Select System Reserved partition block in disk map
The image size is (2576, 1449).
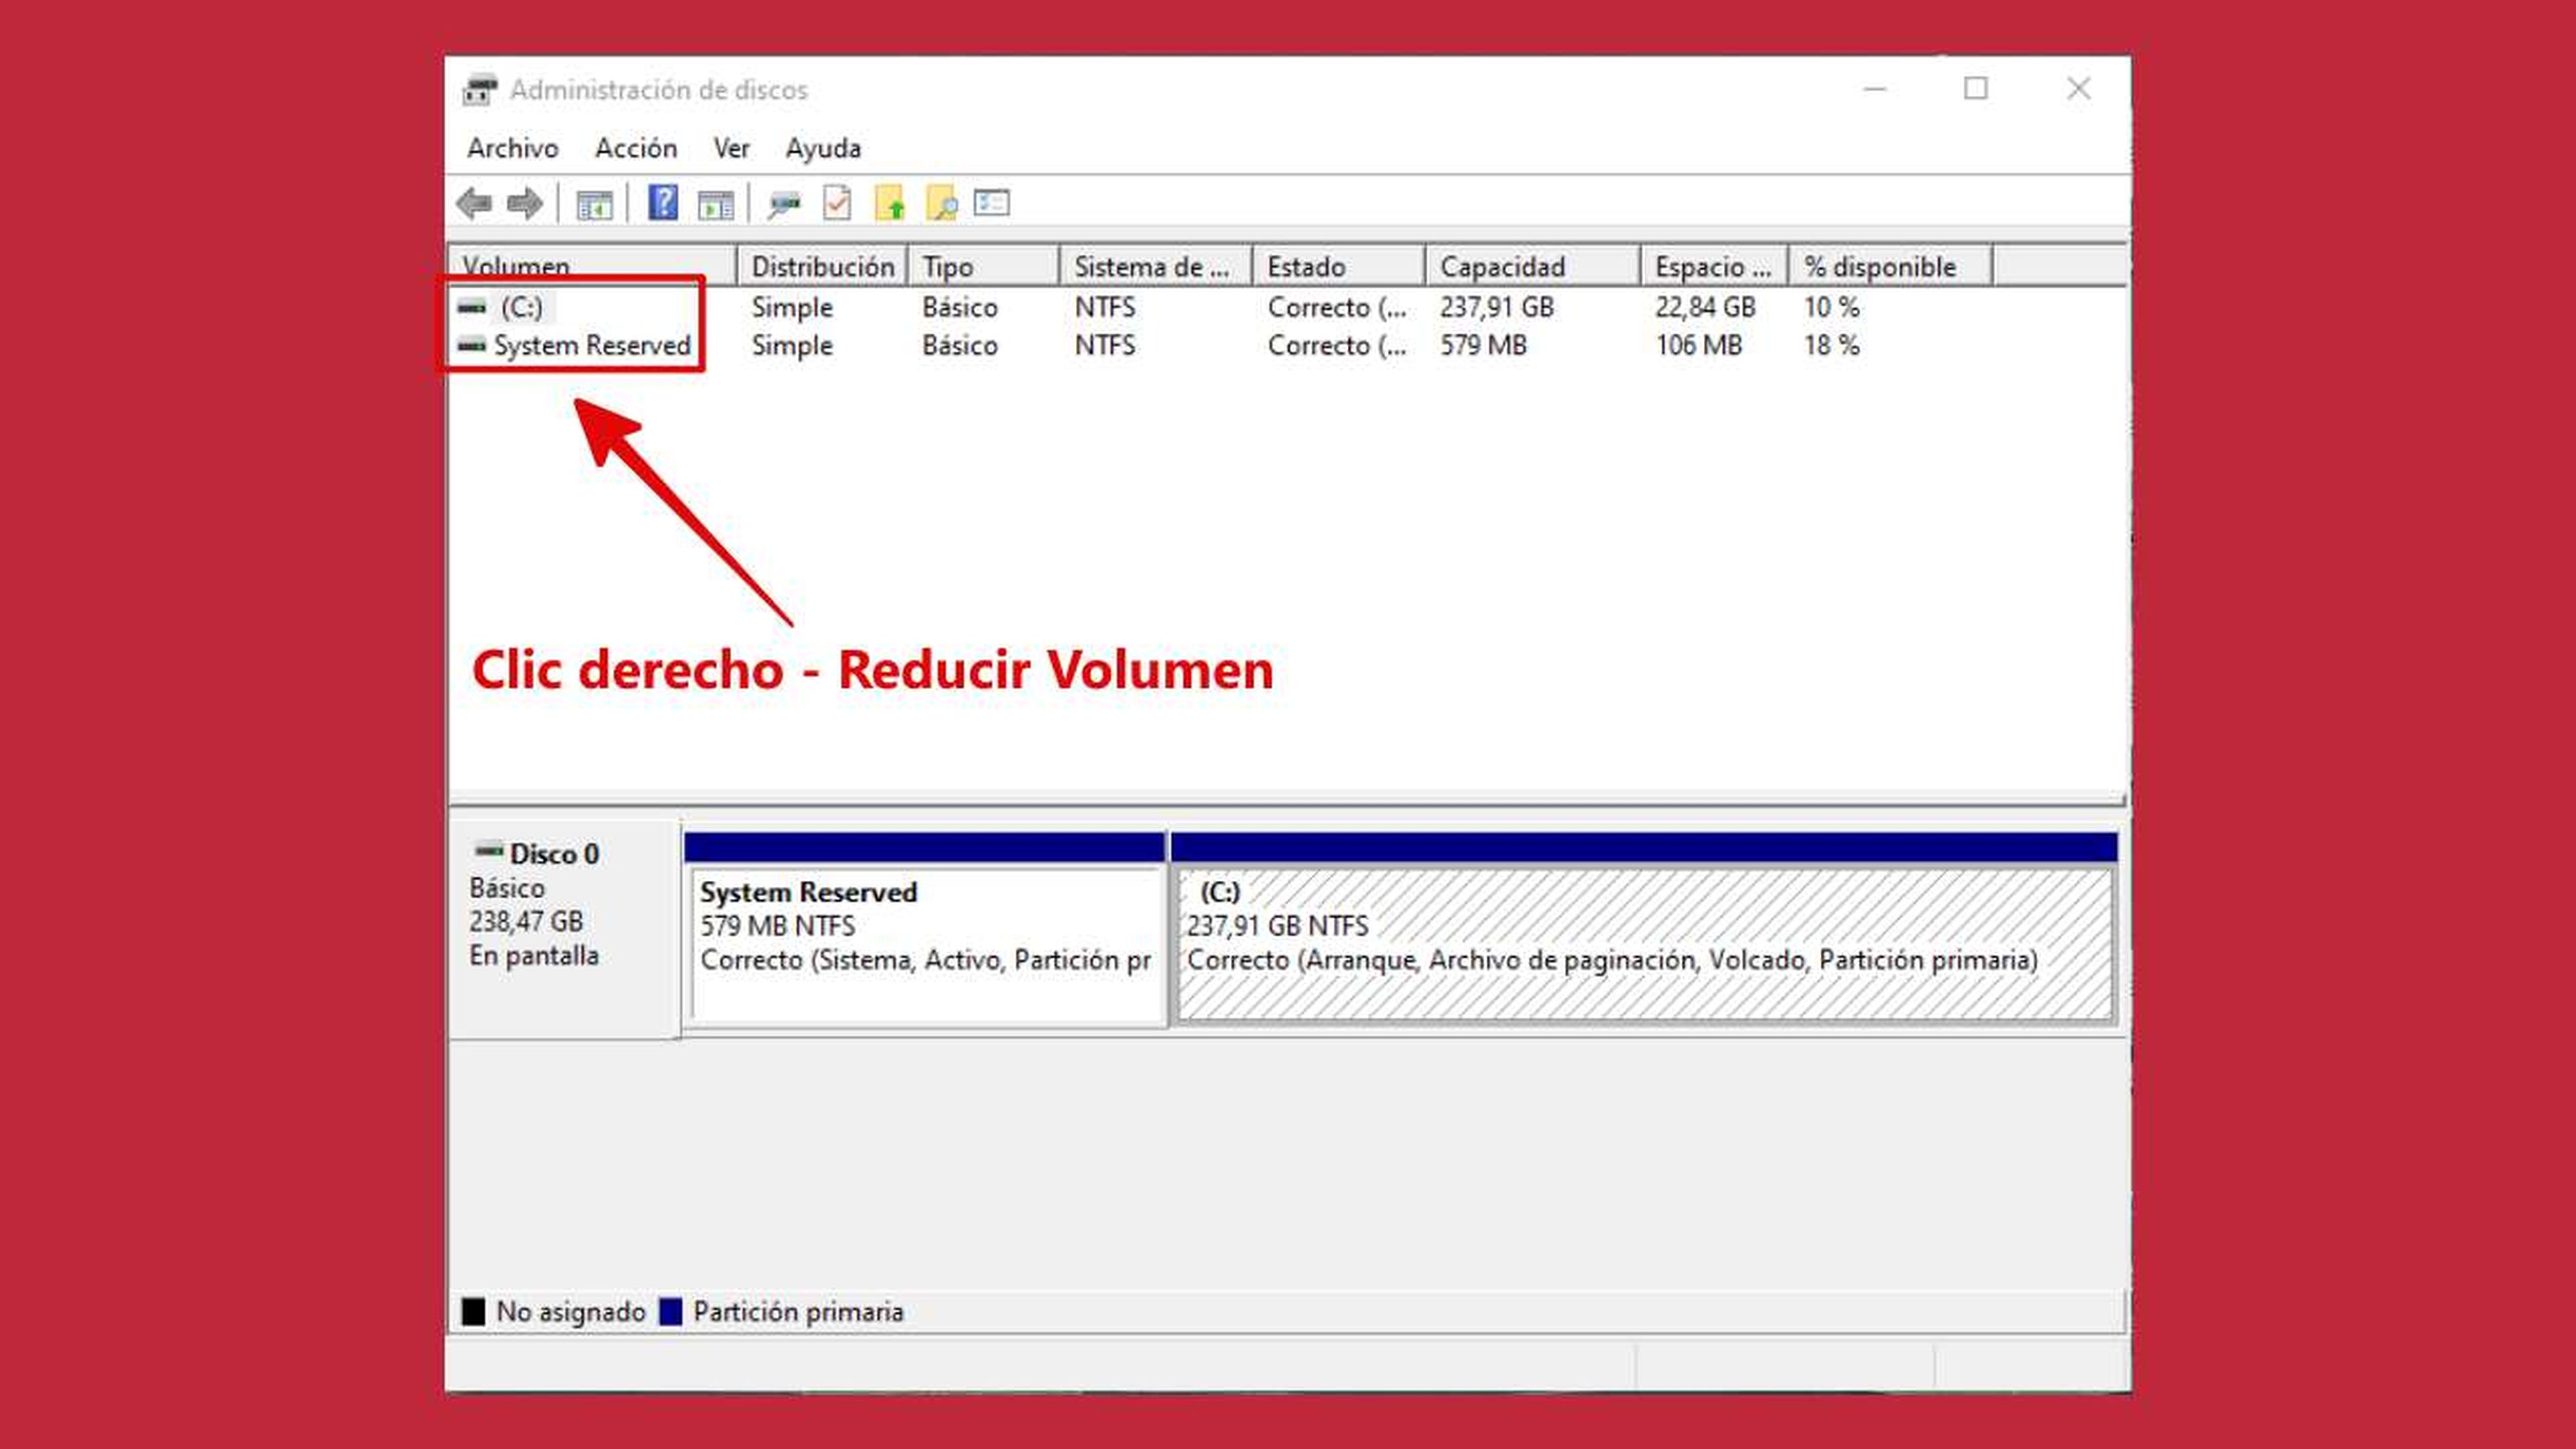pyautogui.click(x=926, y=929)
